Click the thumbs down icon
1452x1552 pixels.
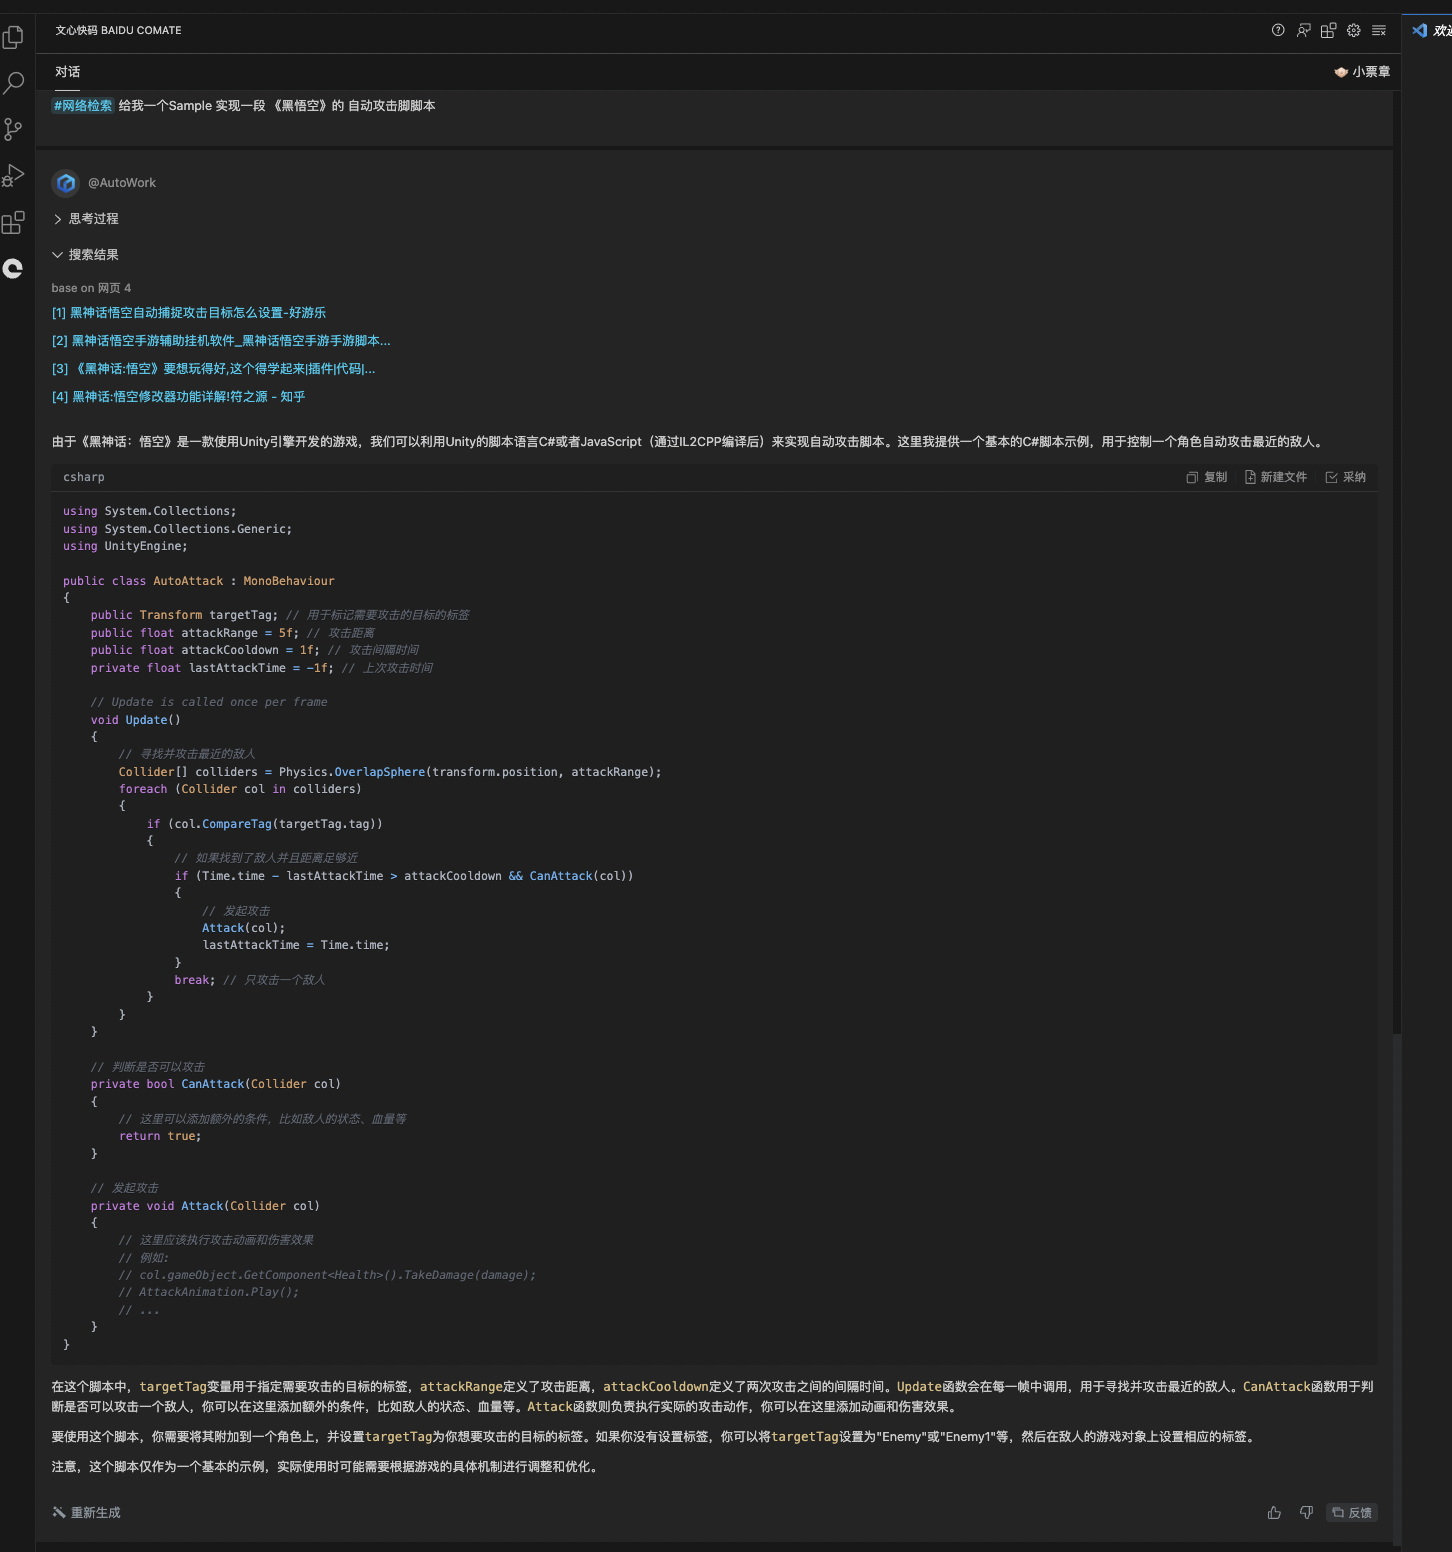coord(1306,1513)
